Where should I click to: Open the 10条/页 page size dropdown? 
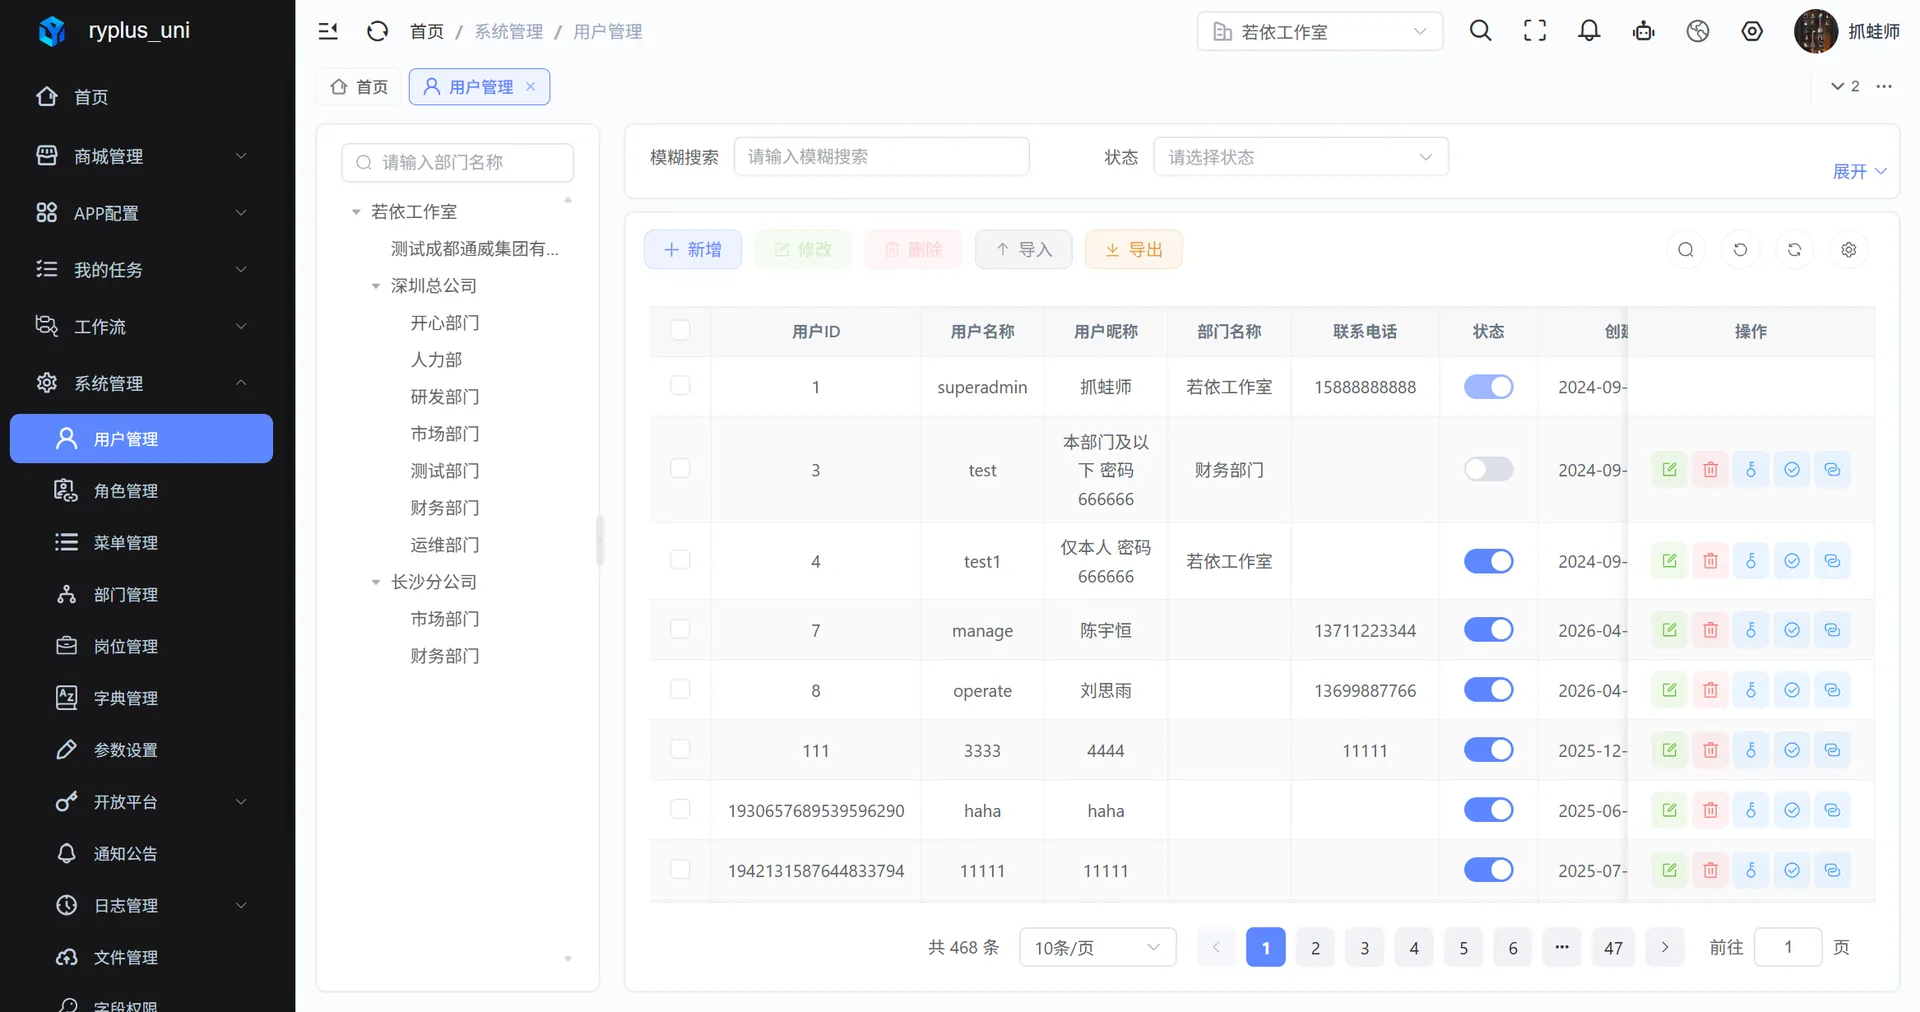[x=1097, y=947]
